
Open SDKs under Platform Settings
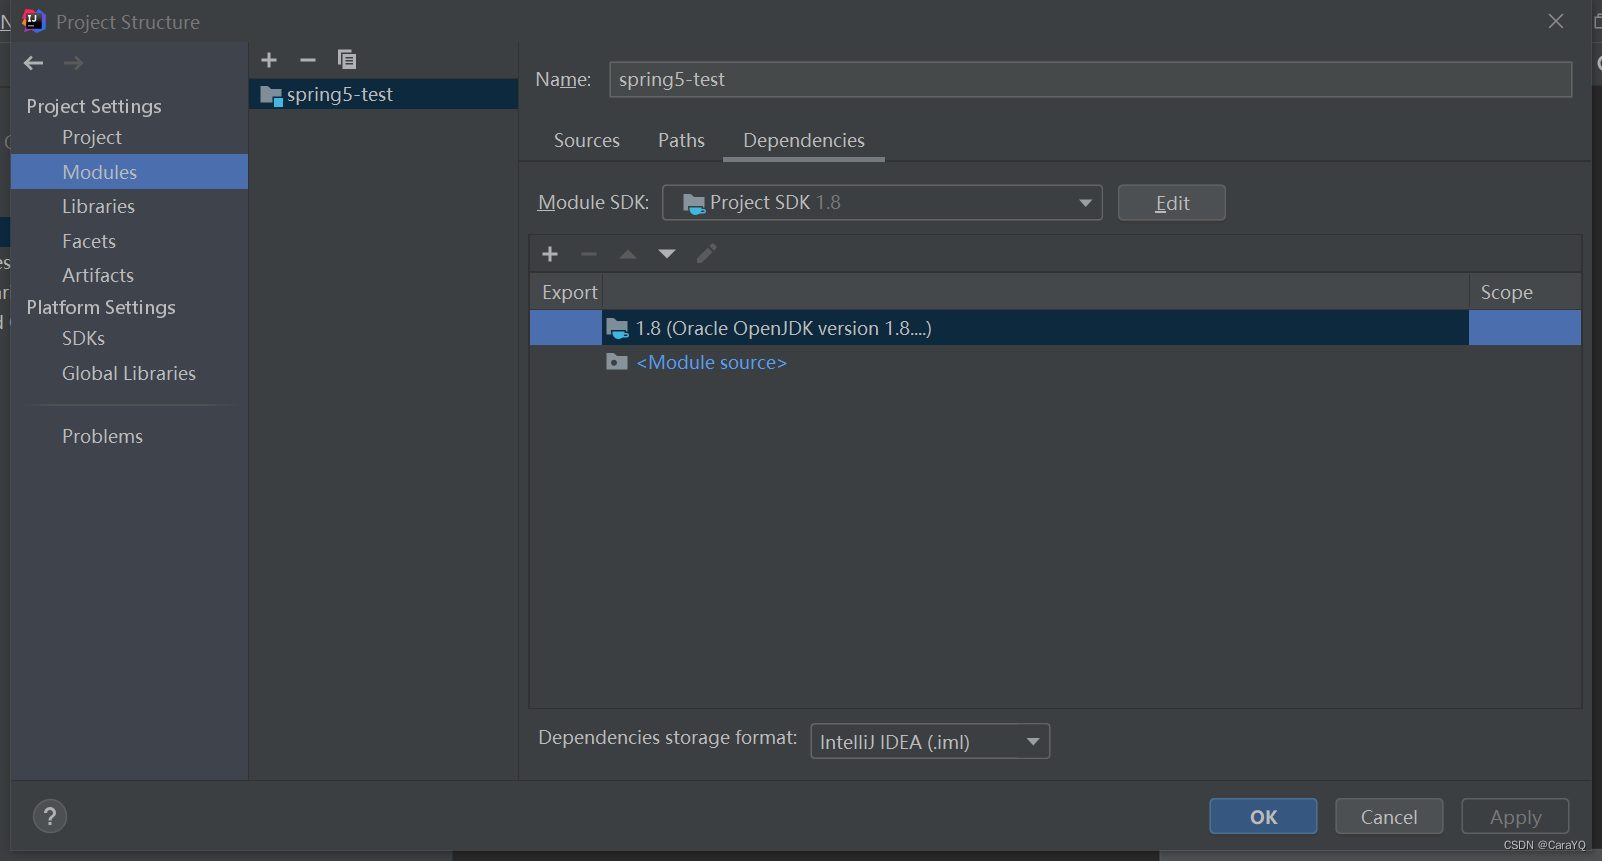[83, 338]
